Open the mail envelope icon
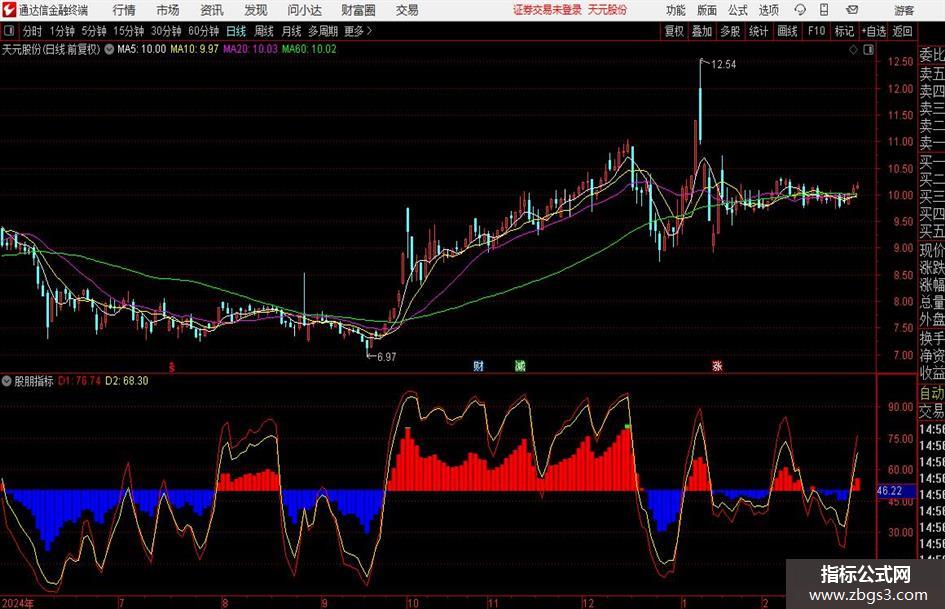This screenshot has height=609, width=945. [852, 10]
